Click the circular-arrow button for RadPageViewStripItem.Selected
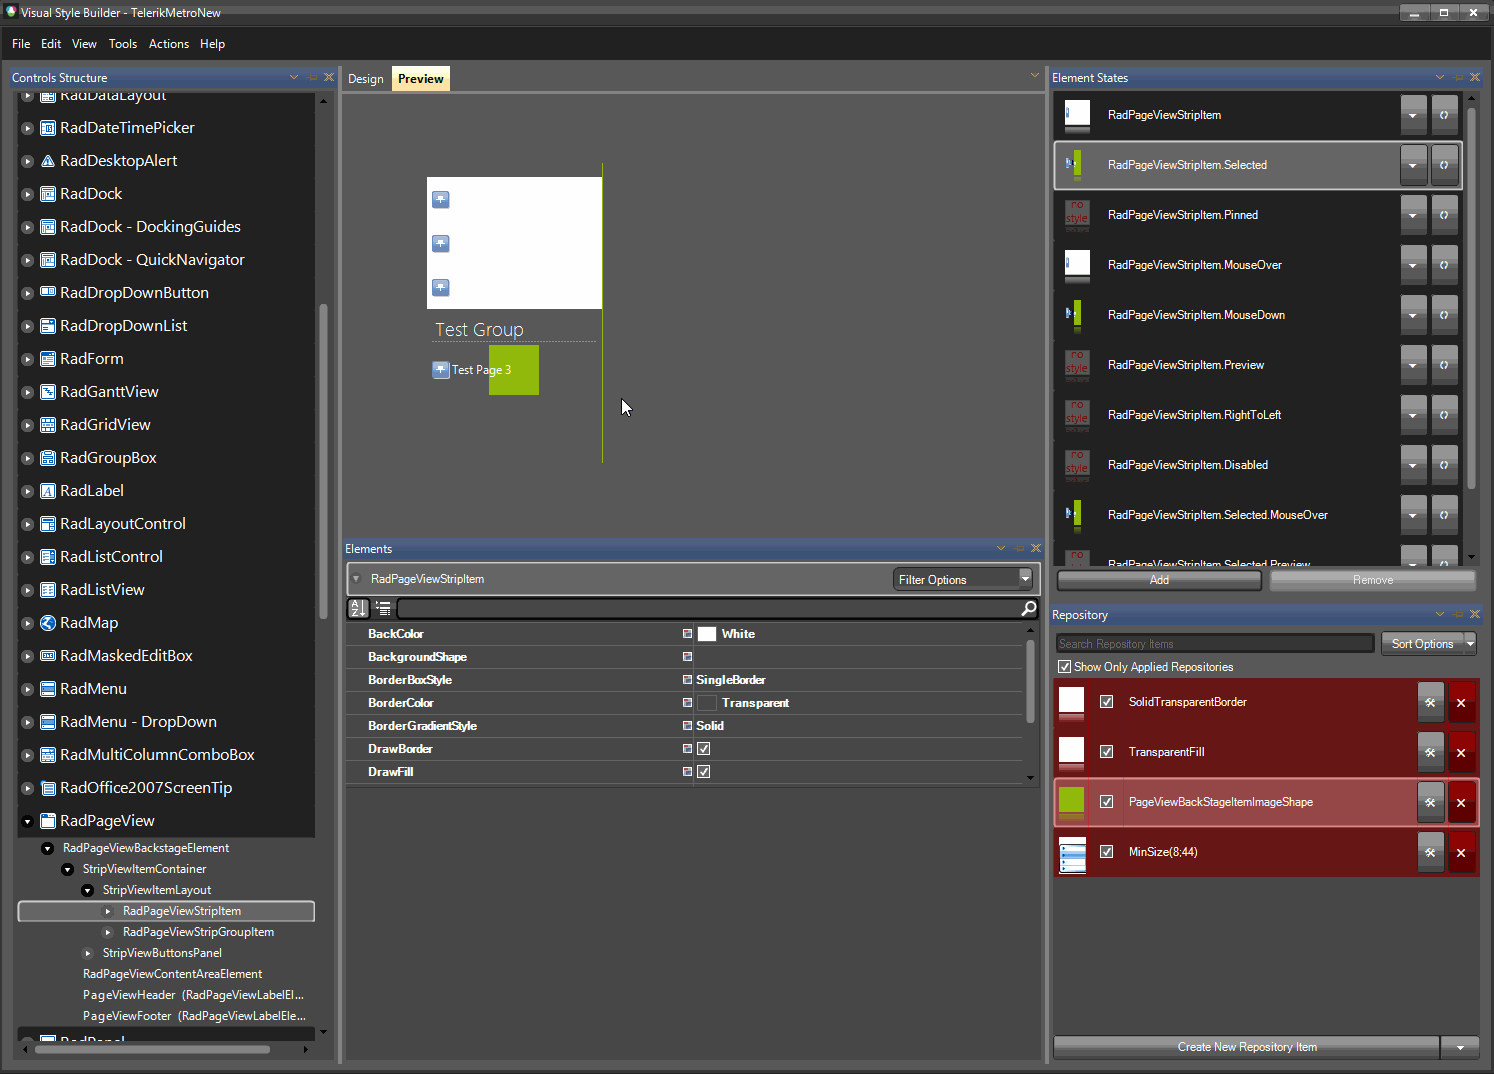The height and width of the screenshot is (1074, 1494). (x=1444, y=165)
